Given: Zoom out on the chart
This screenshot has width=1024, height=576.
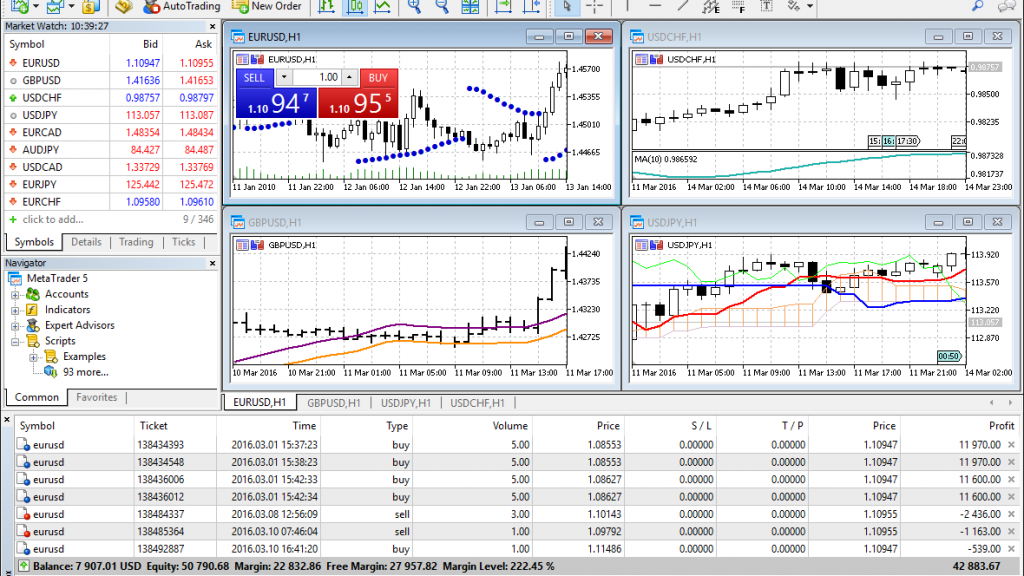Looking at the screenshot, I should click(x=443, y=6).
